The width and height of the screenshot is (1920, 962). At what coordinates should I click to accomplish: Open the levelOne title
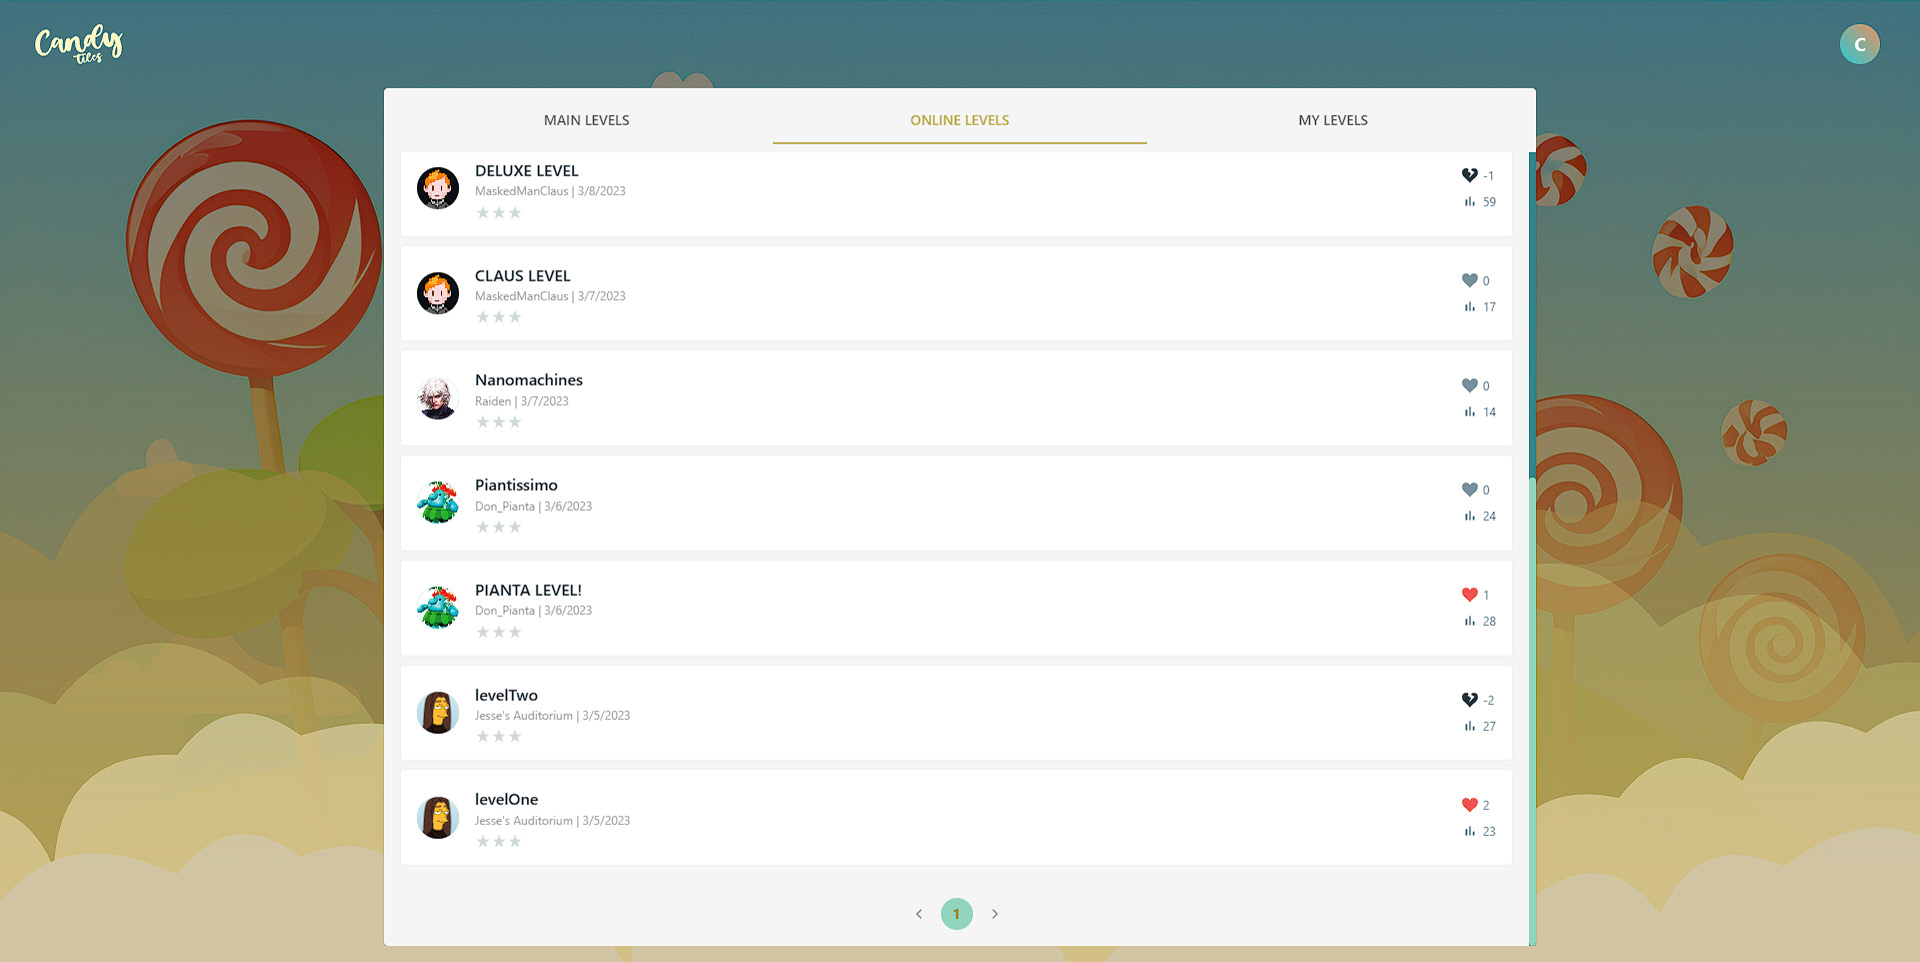pos(506,799)
